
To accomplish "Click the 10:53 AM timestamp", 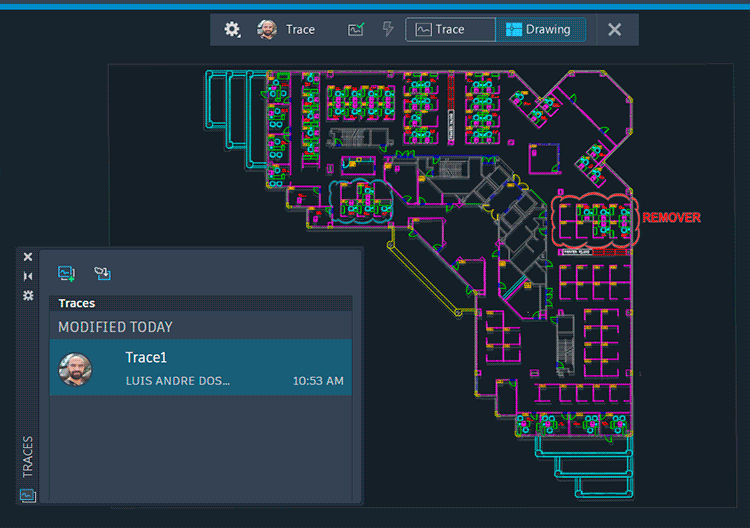I will [318, 381].
